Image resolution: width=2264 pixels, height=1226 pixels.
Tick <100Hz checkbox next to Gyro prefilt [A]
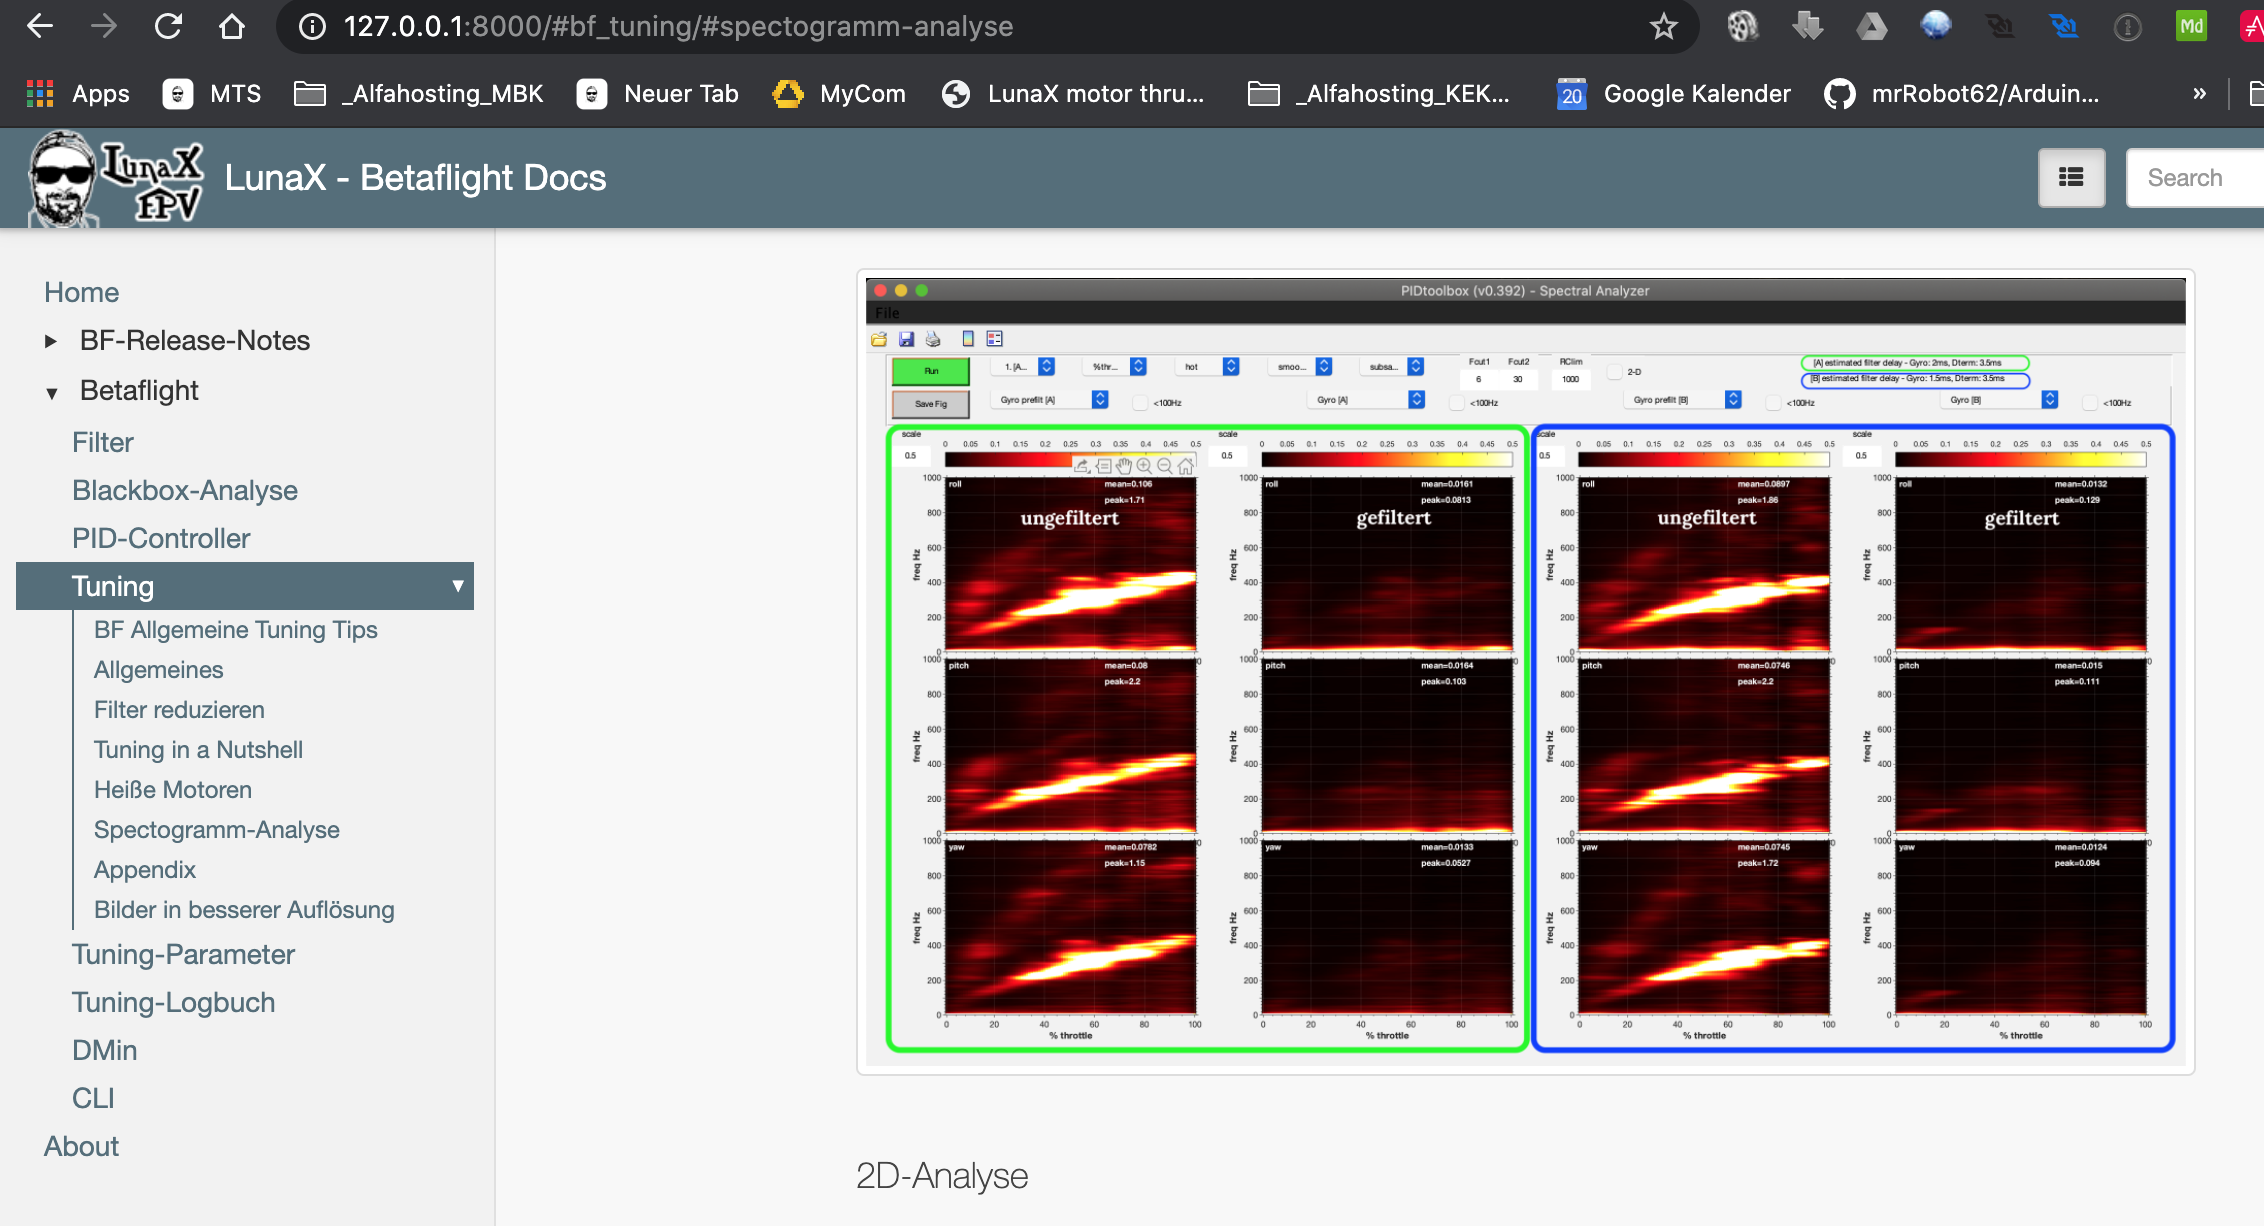1140,403
